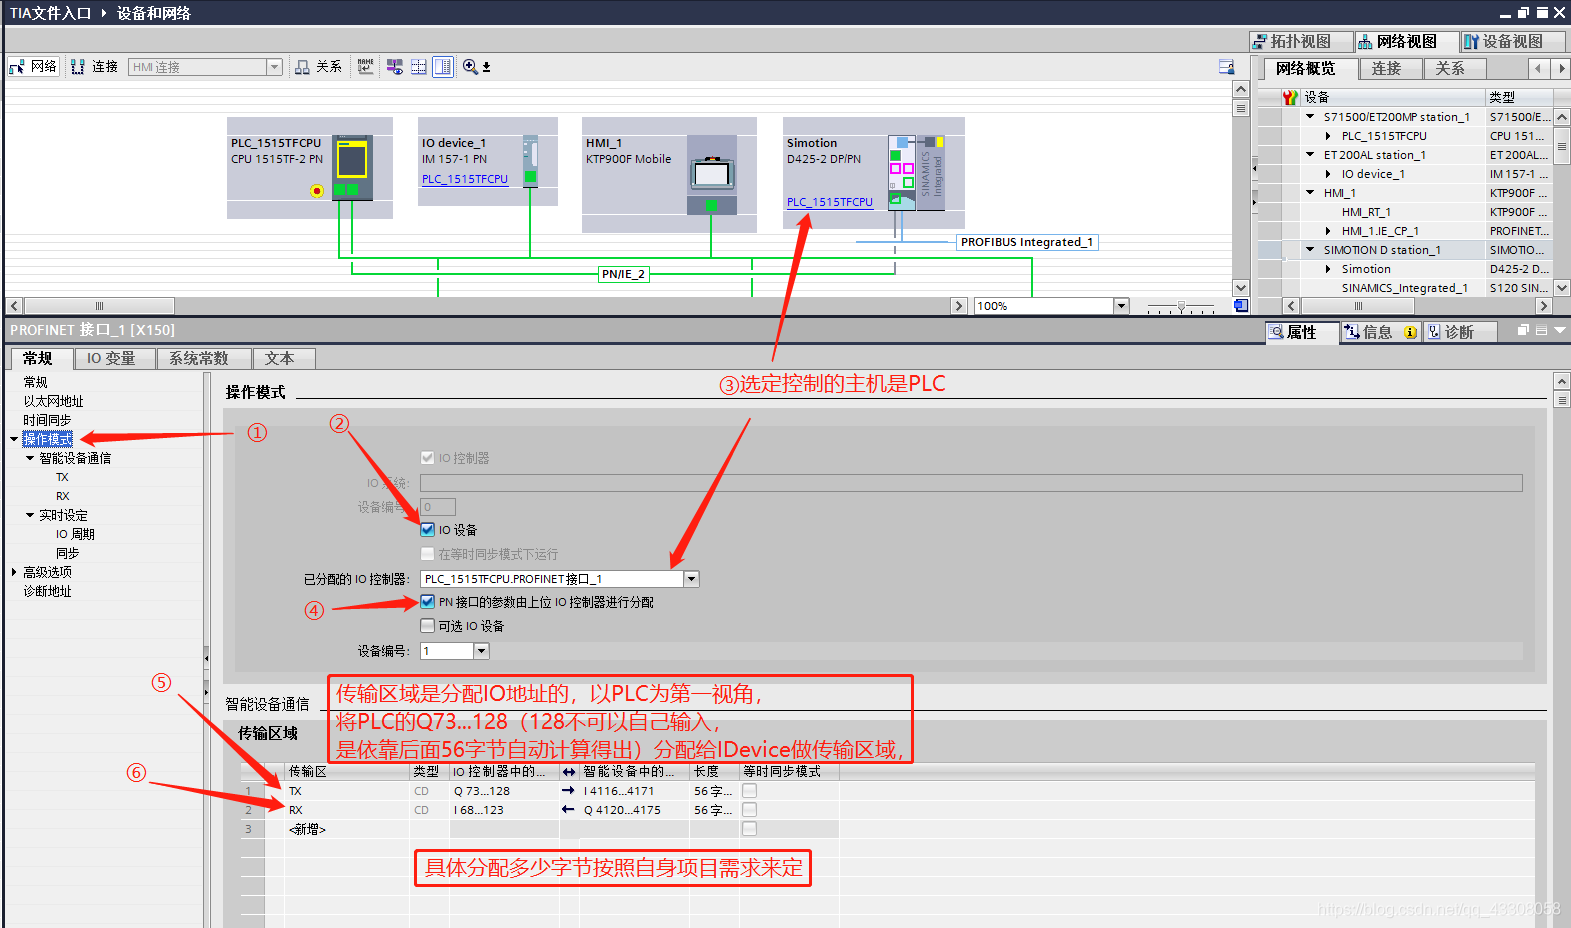Open overview navigation icon beside zoom slider
1571x928 pixels.
[x=1241, y=306]
